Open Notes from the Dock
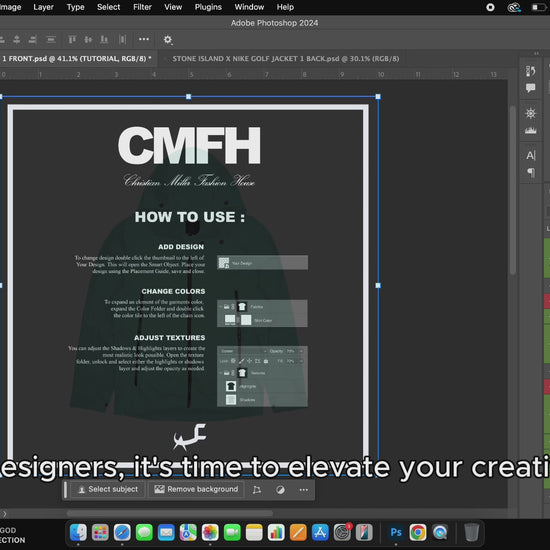The width and height of the screenshot is (550, 550). pos(254,532)
